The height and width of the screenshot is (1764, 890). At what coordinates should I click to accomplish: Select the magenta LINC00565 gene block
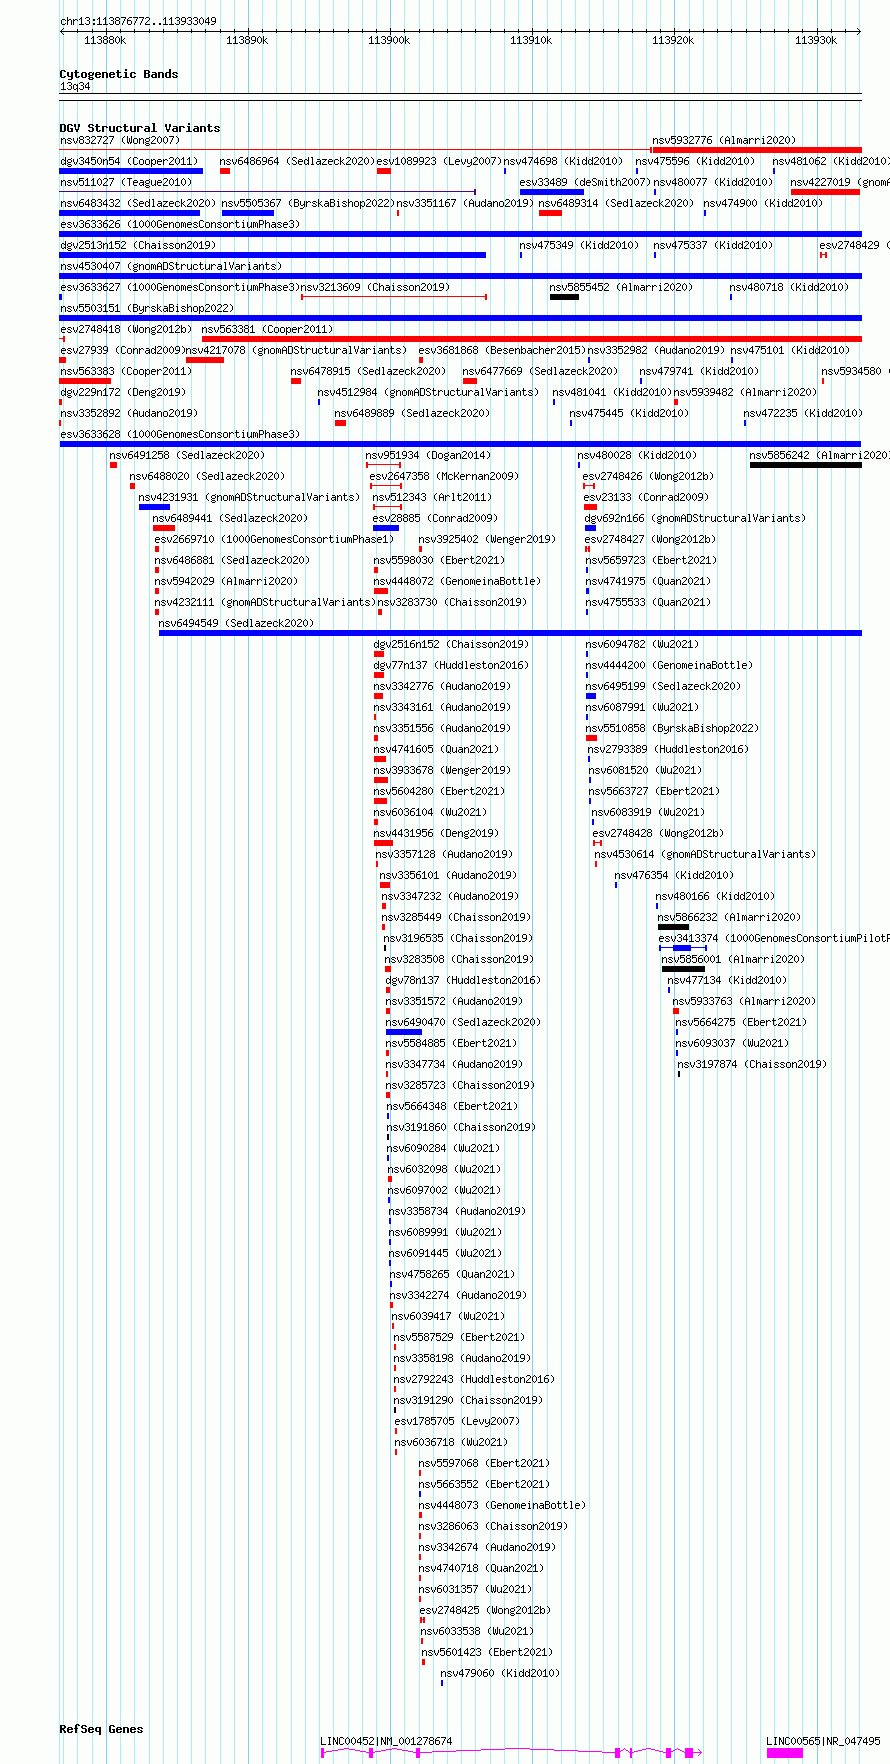pos(785,1752)
